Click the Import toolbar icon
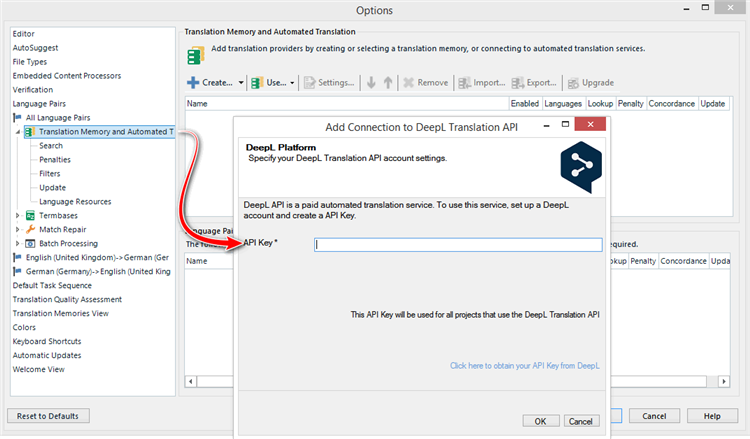 (464, 83)
